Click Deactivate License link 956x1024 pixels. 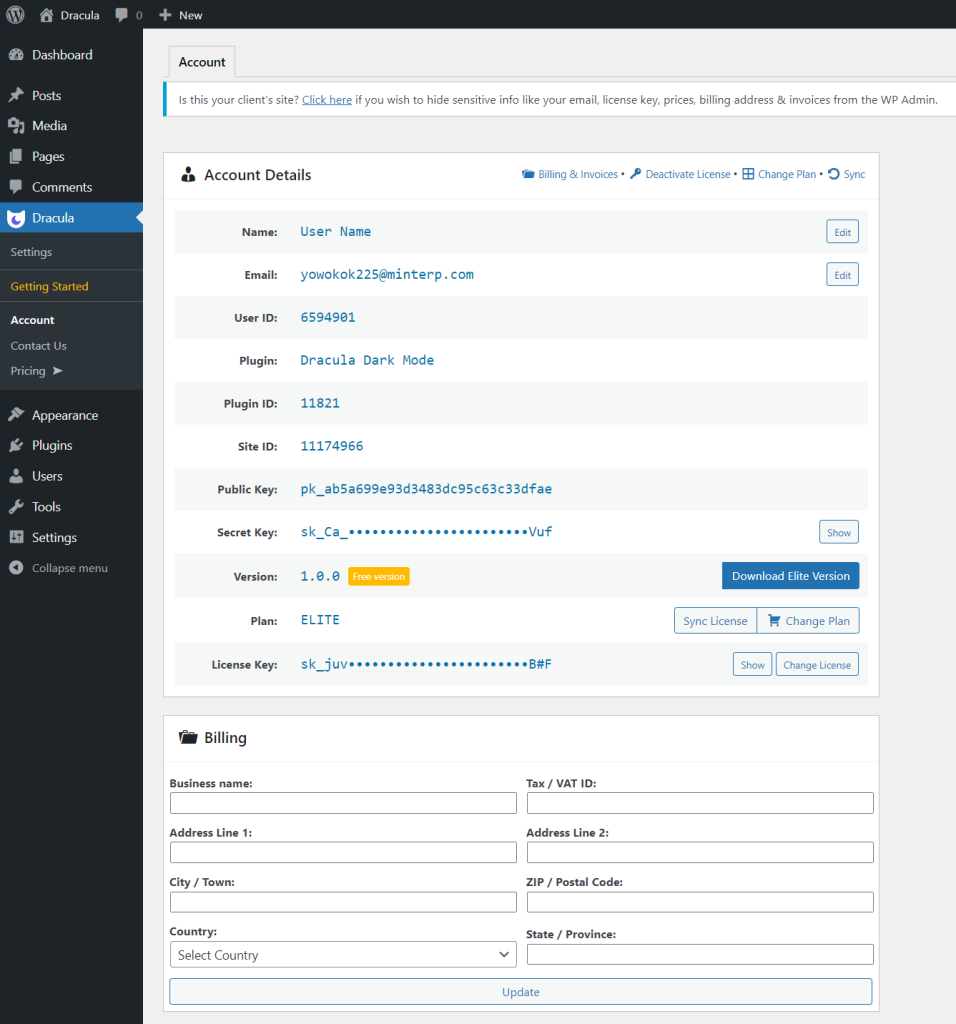688,174
